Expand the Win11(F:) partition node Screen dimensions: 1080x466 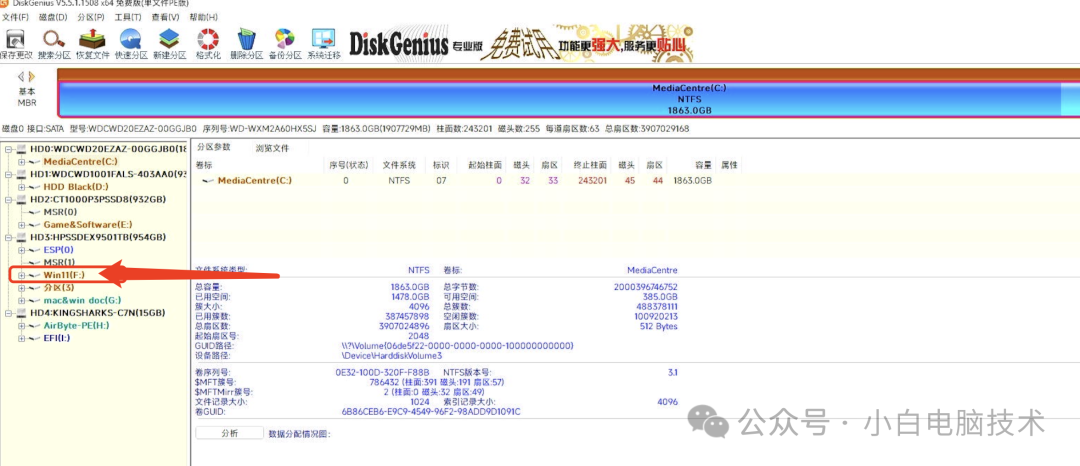pyautogui.click(x=21, y=275)
